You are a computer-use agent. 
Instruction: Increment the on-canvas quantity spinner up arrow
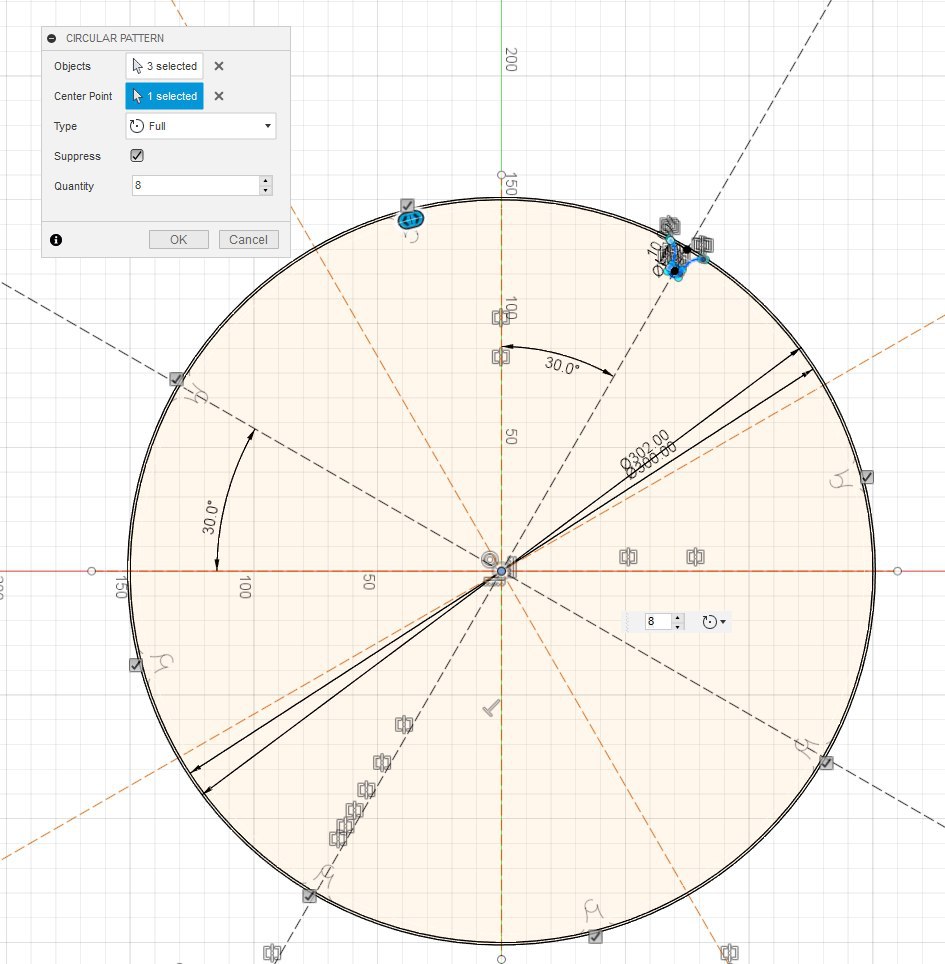(678, 617)
